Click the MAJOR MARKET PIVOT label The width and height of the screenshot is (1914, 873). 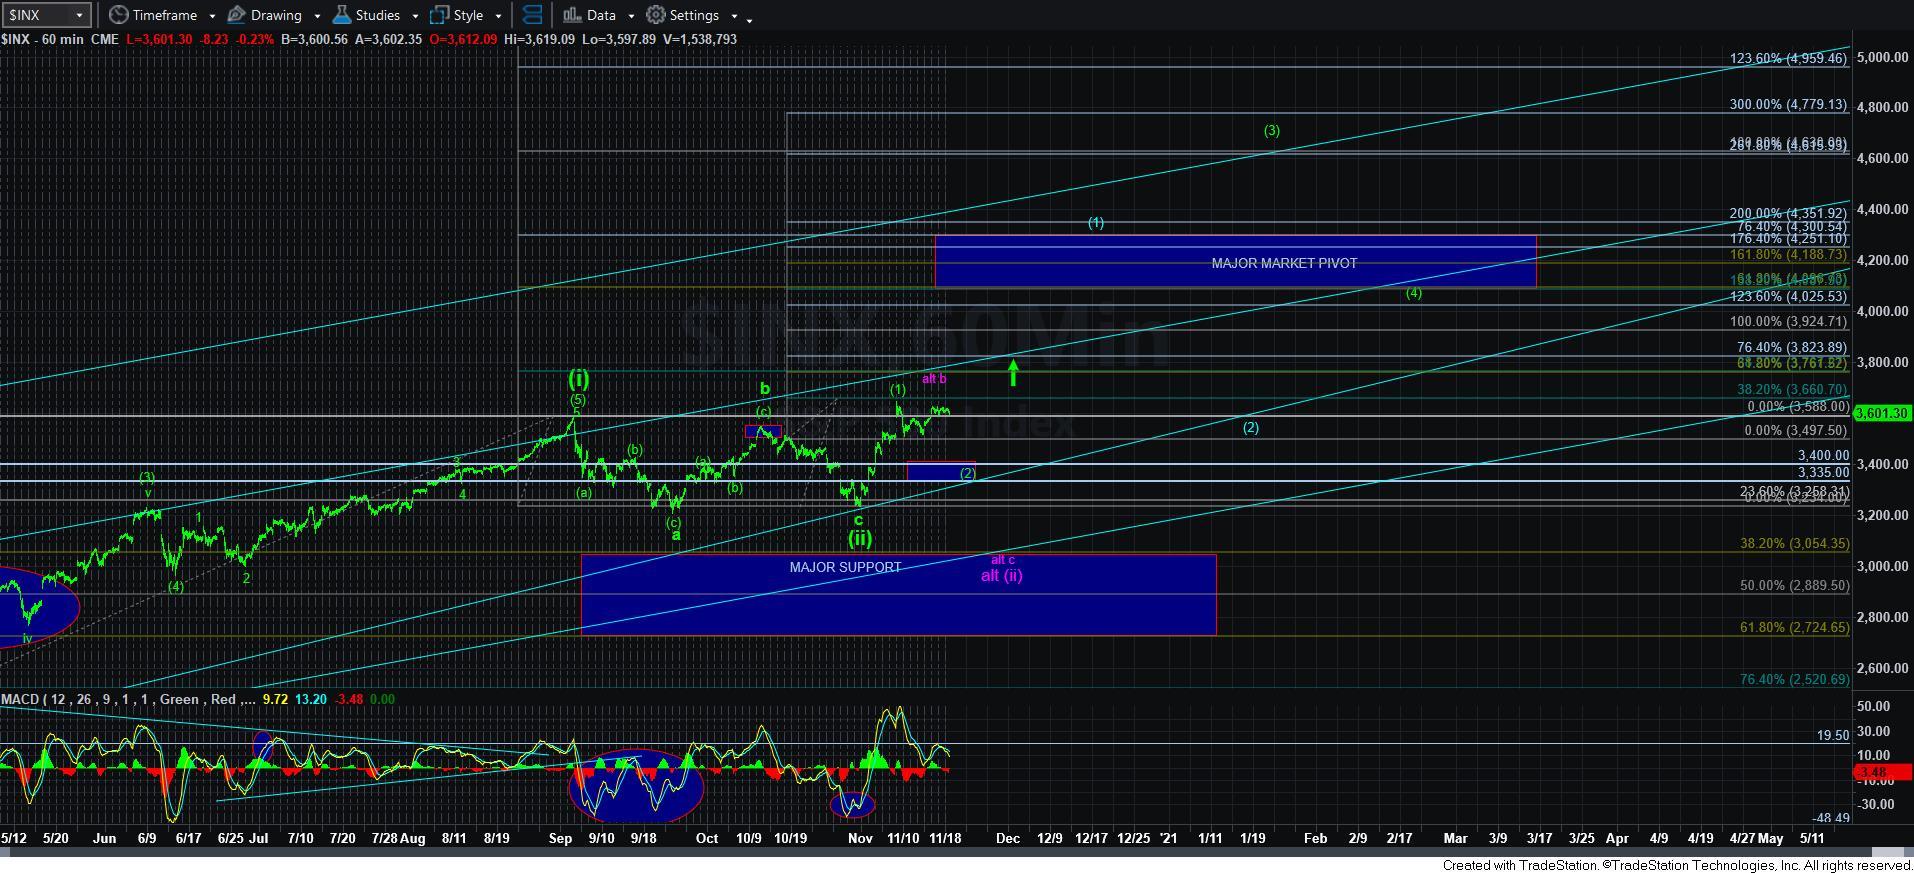click(1284, 263)
